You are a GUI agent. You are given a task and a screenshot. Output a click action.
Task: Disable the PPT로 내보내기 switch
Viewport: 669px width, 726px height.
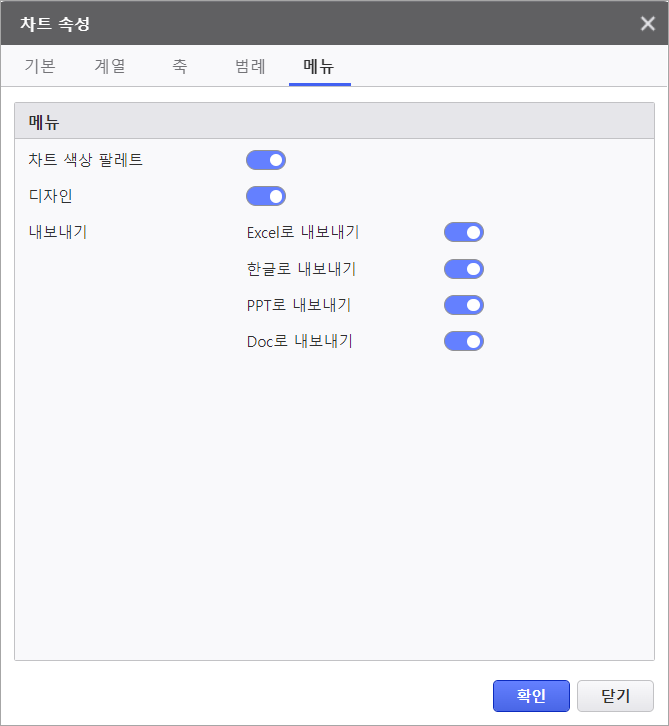[464, 305]
